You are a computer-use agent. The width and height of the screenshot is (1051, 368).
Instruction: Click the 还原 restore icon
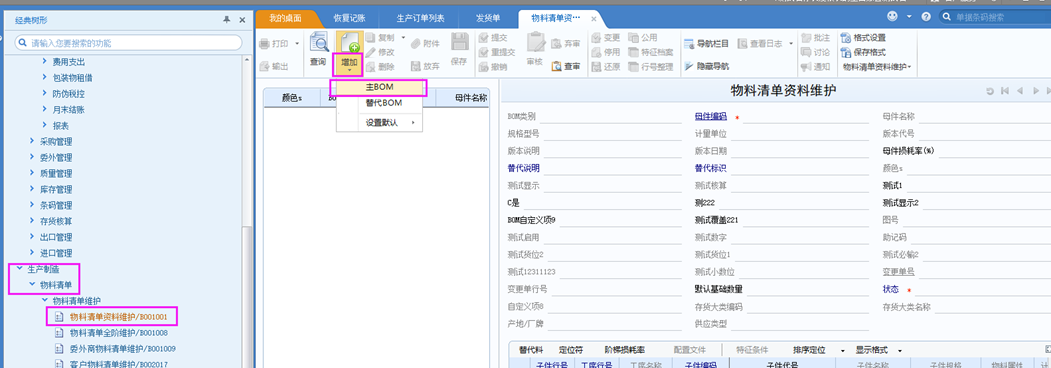click(x=596, y=66)
